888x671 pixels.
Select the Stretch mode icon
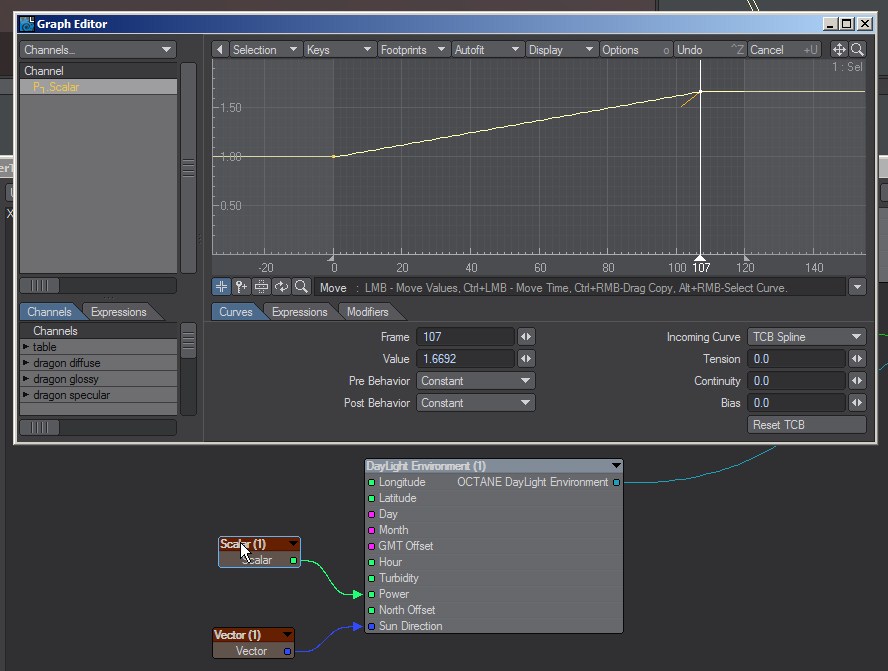click(x=261, y=287)
